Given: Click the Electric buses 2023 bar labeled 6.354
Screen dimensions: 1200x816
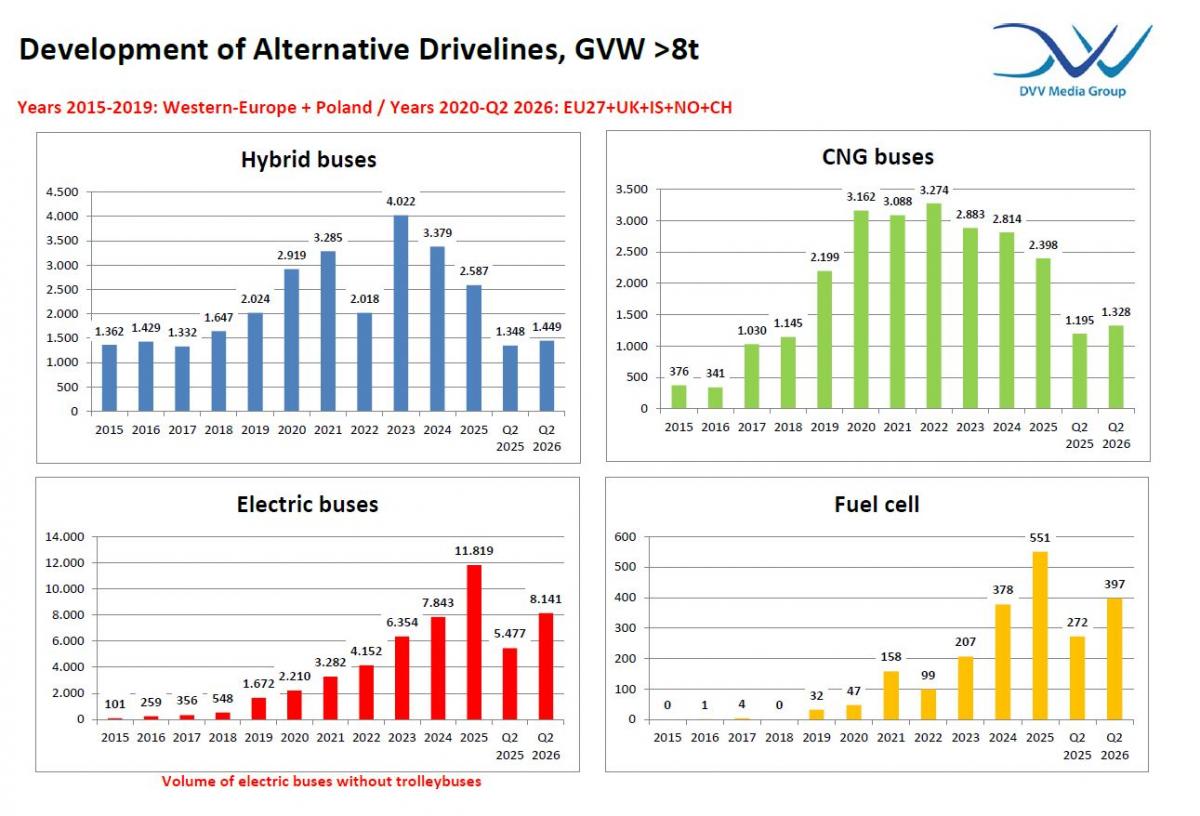Looking at the screenshot, I should [400, 678].
